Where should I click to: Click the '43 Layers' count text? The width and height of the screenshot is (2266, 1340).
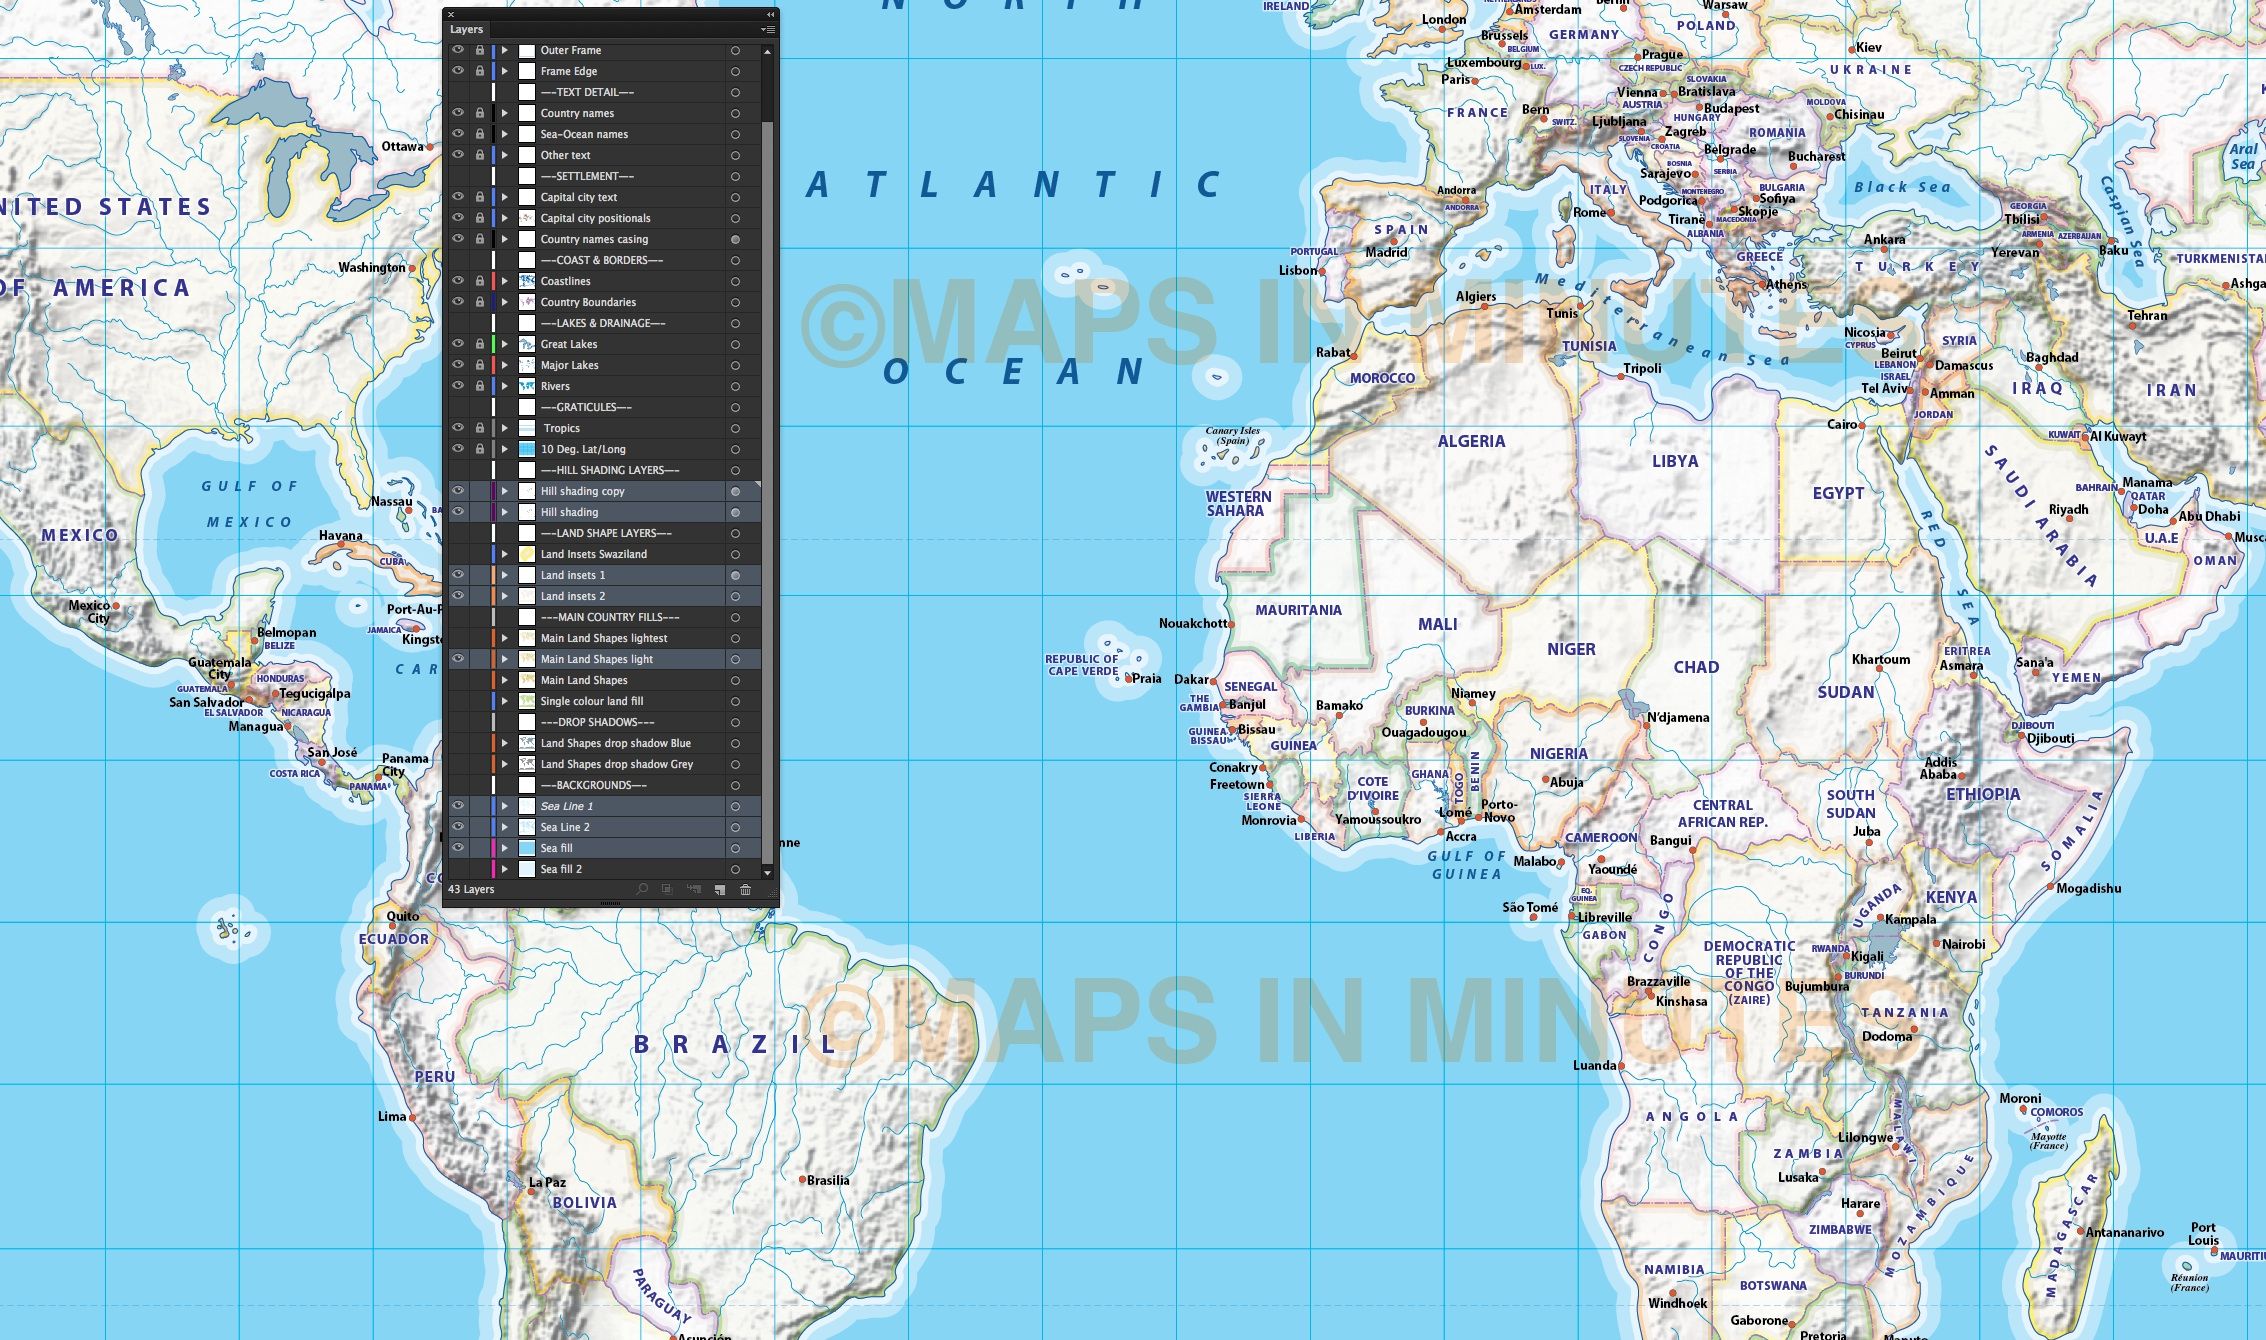click(x=471, y=889)
